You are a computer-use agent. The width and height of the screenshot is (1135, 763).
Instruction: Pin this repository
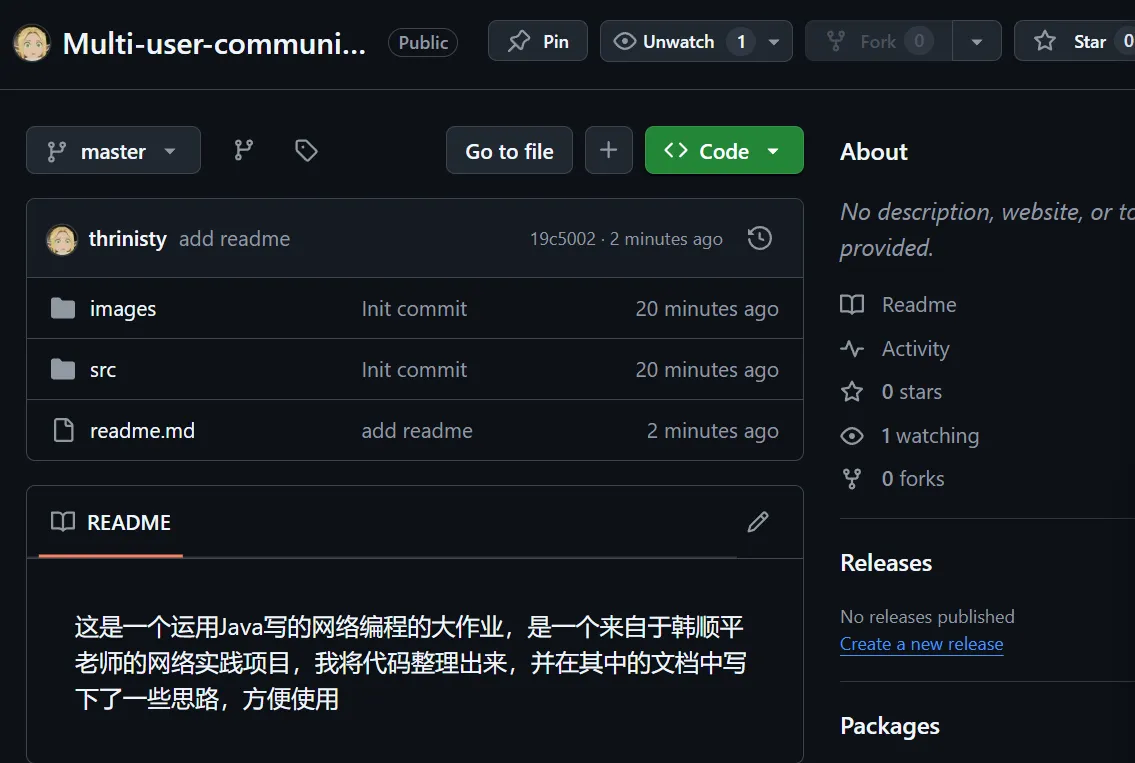(538, 41)
